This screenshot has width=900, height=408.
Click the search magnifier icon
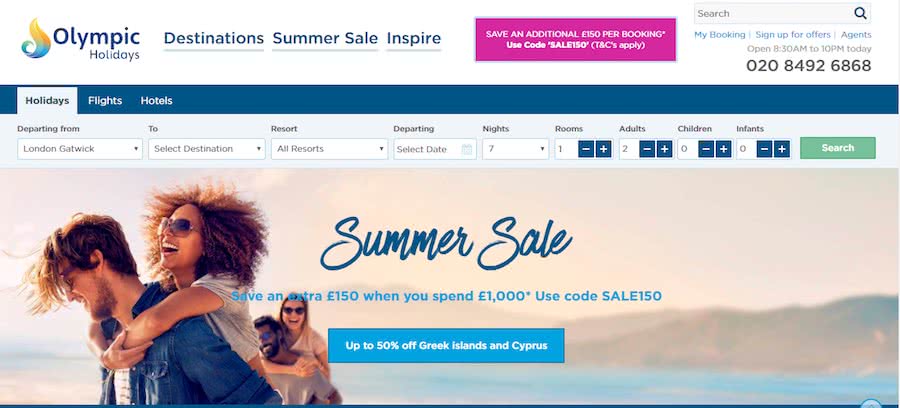[860, 13]
